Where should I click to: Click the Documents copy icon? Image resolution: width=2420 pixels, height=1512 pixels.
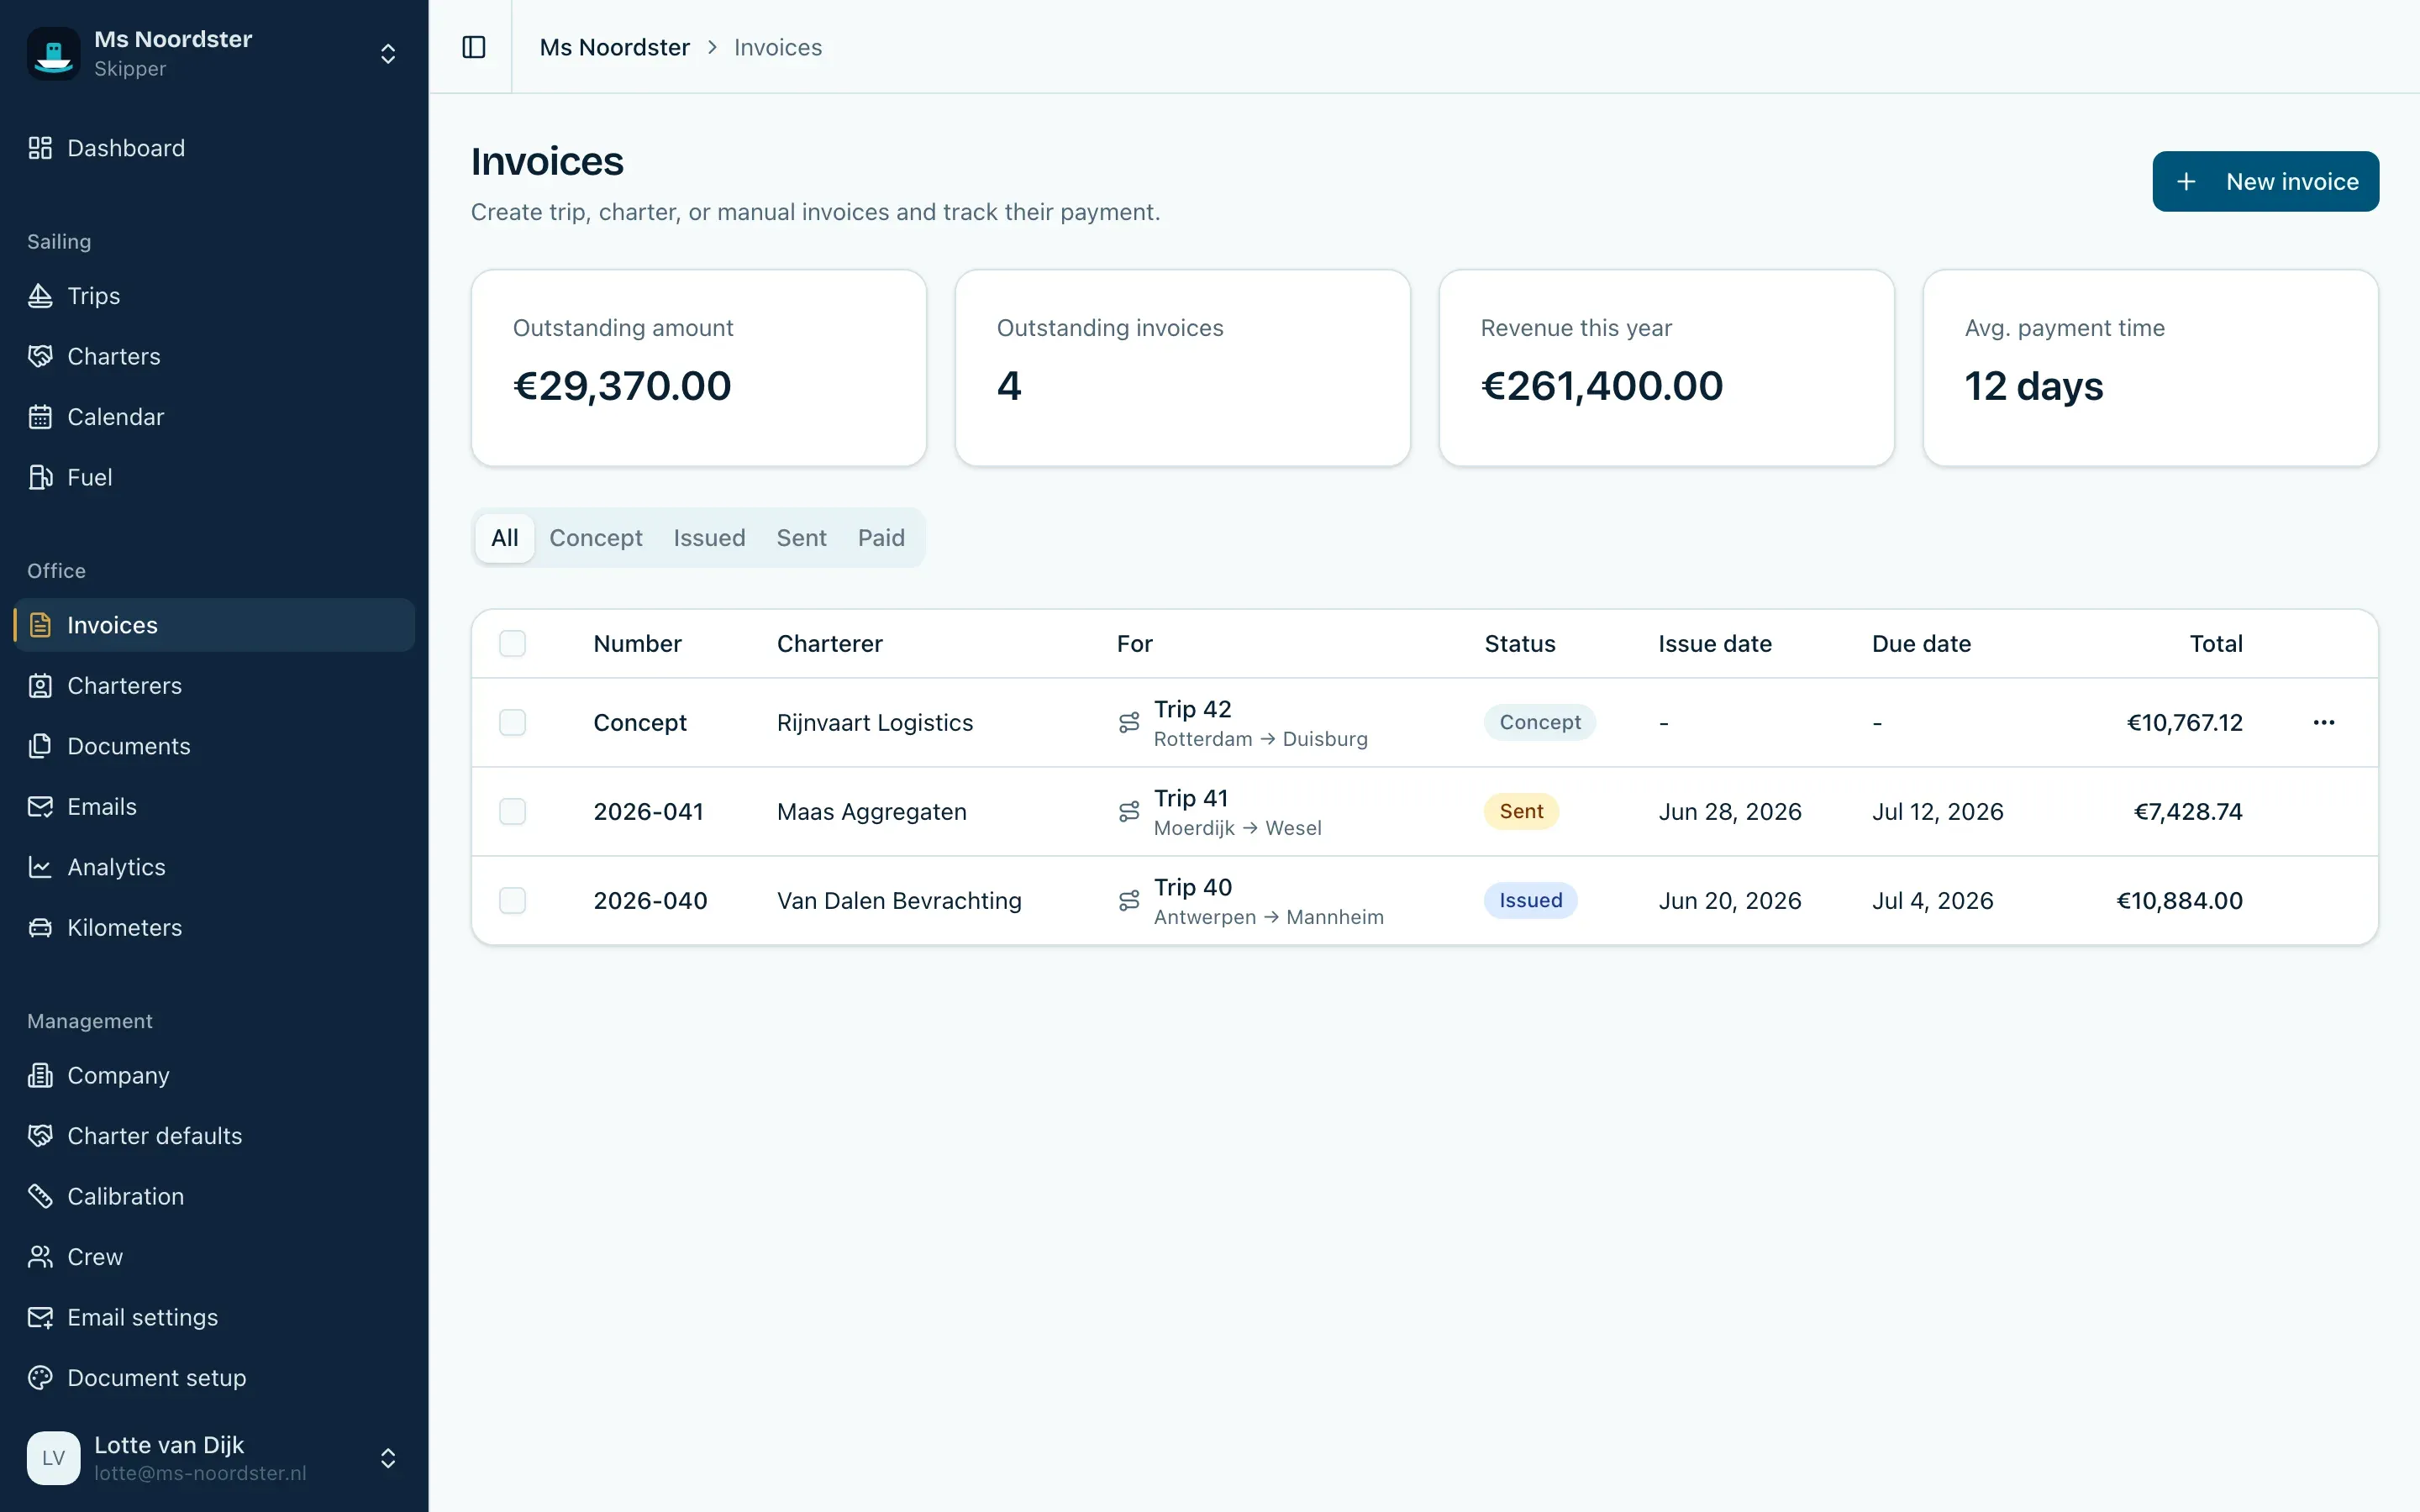[x=40, y=746]
